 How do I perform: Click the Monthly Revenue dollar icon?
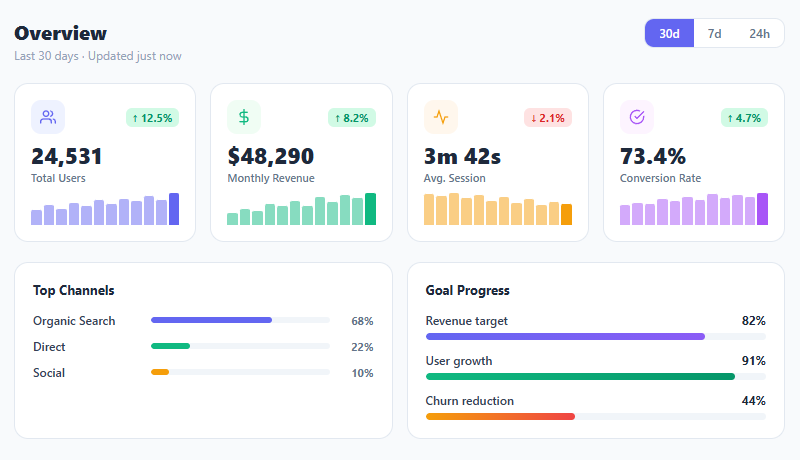coord(244,117)
